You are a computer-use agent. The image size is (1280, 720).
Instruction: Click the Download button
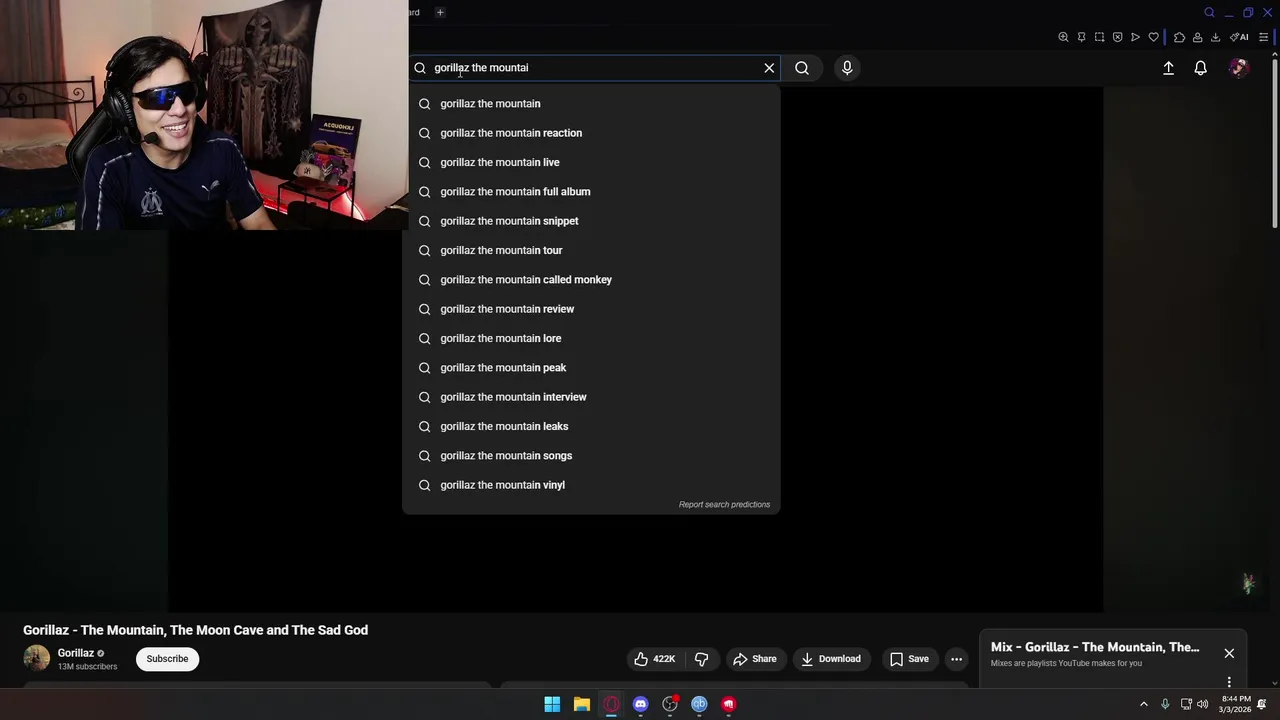point(831,659)
